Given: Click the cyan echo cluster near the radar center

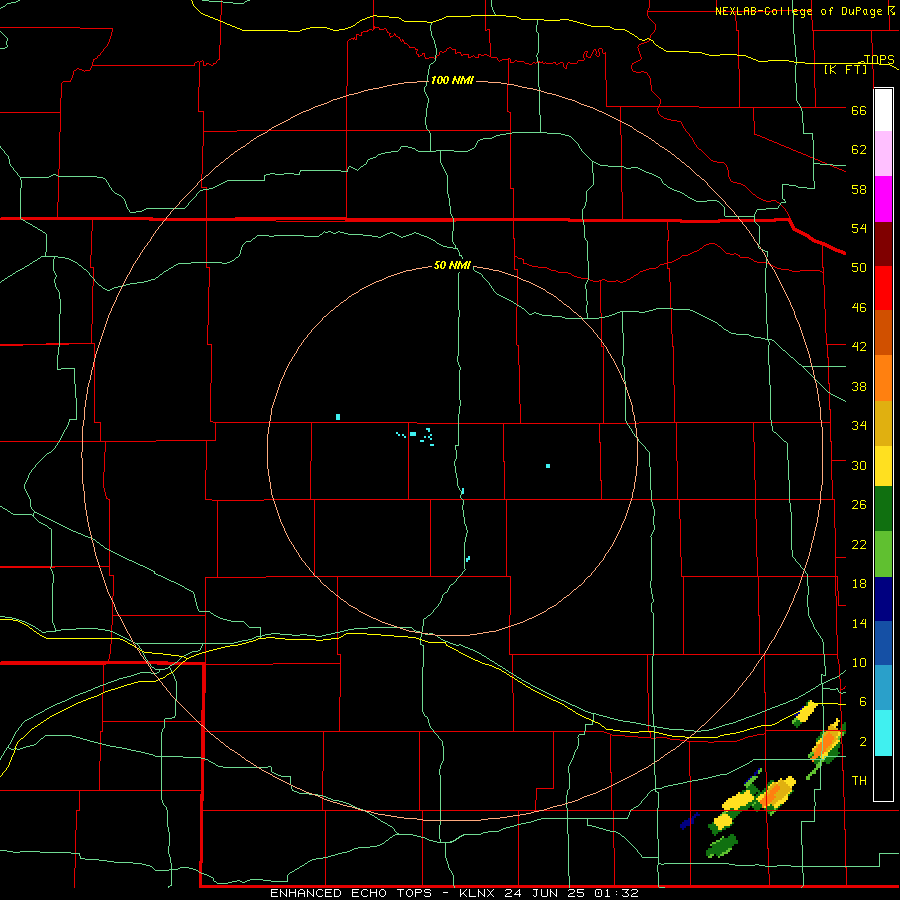Looking at the screenshot, I should [x=416, y=436].
